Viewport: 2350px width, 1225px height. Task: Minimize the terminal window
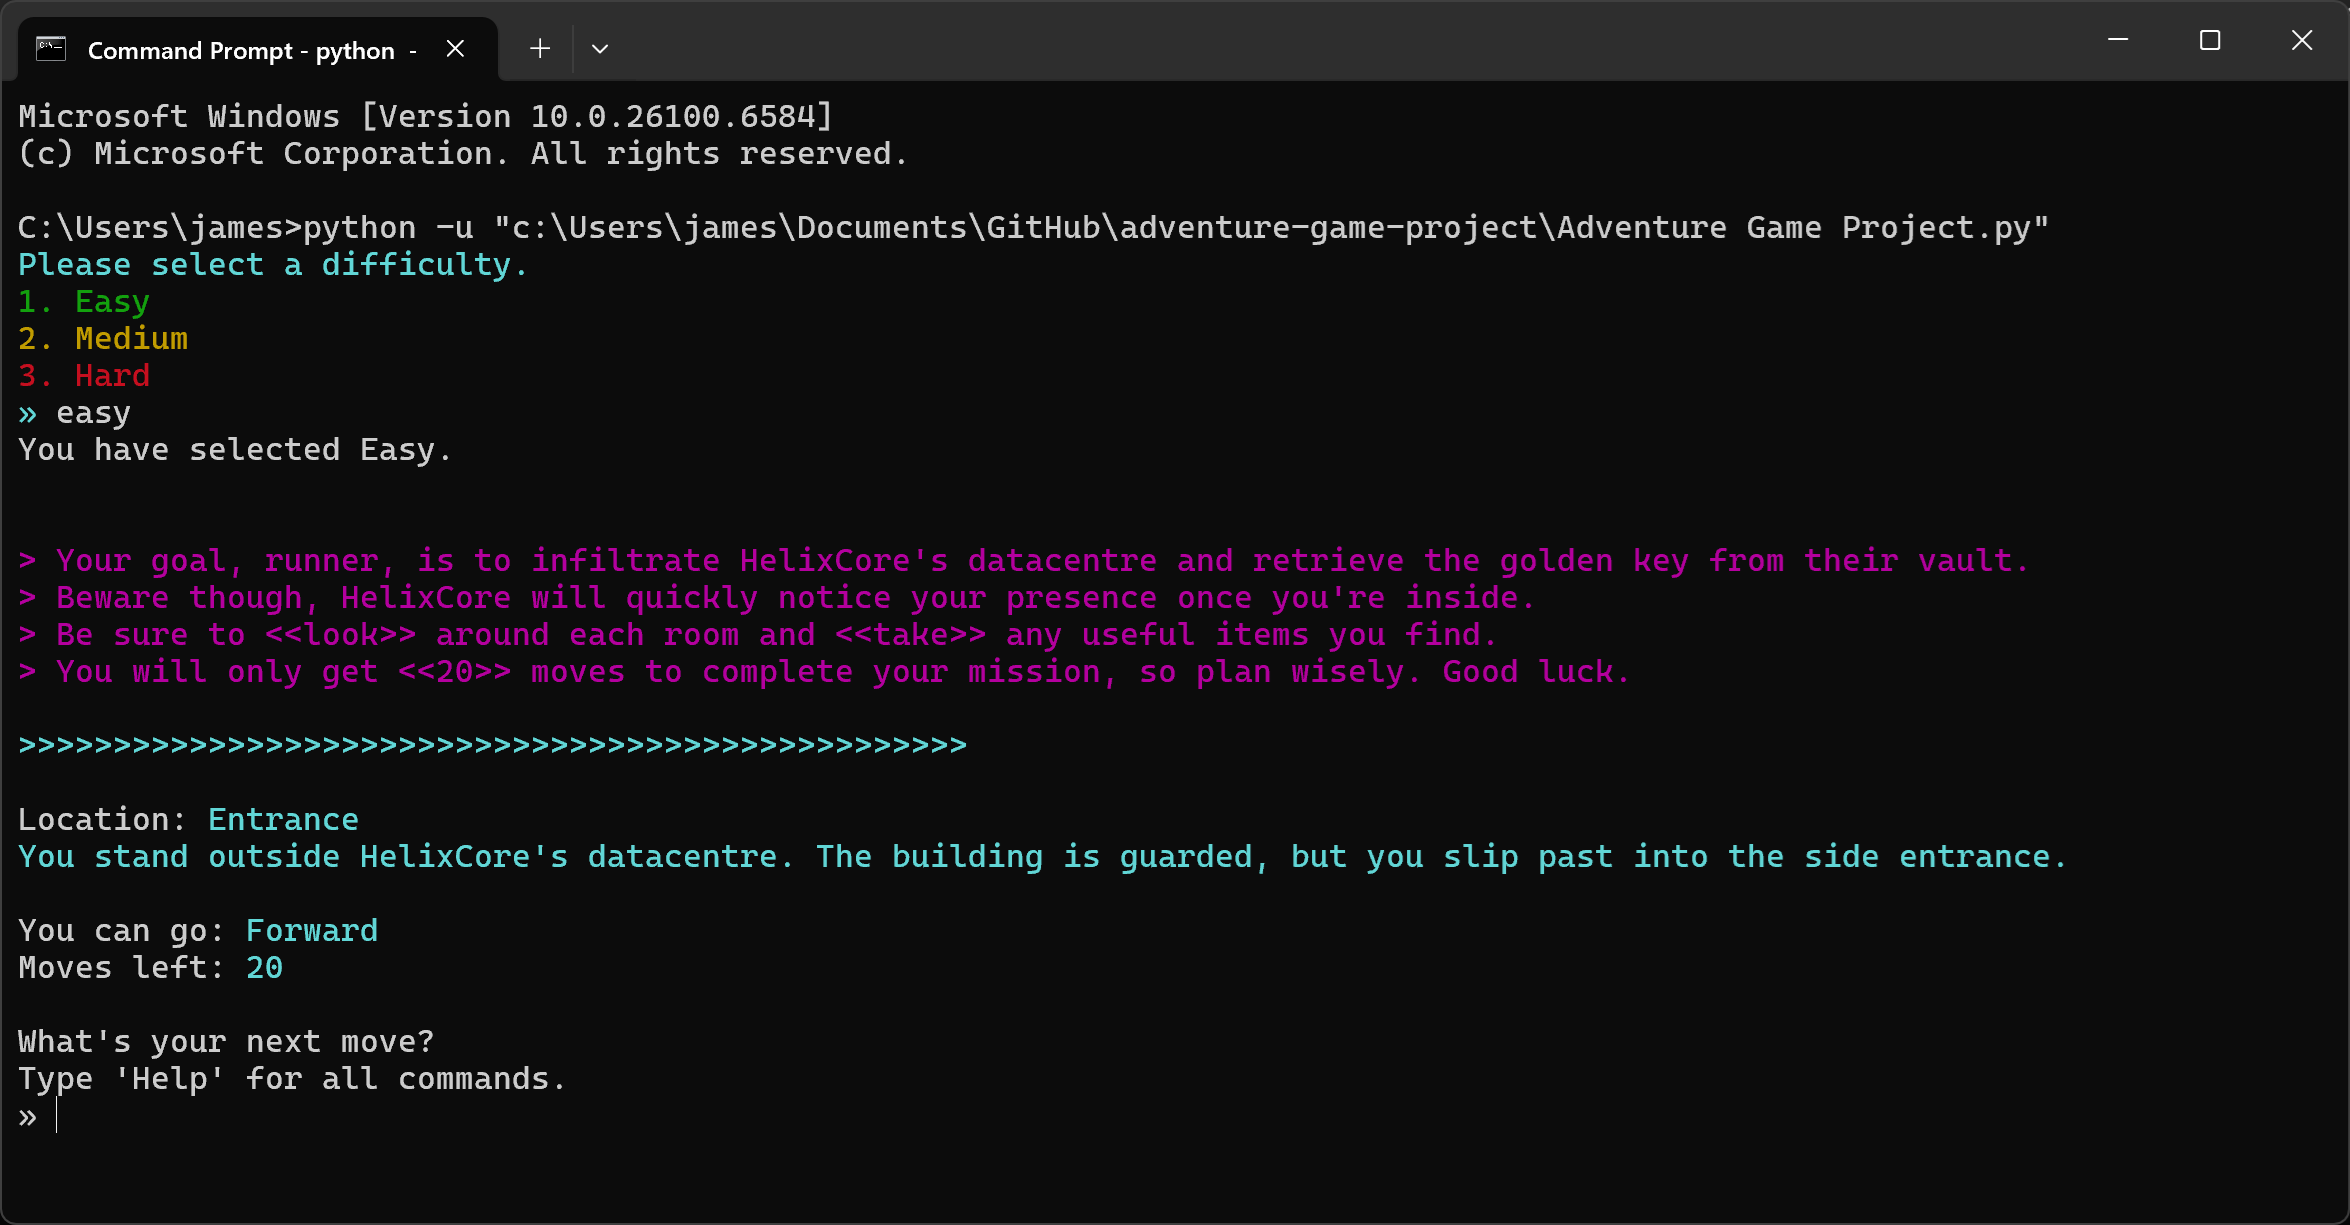pos(2118,40)
